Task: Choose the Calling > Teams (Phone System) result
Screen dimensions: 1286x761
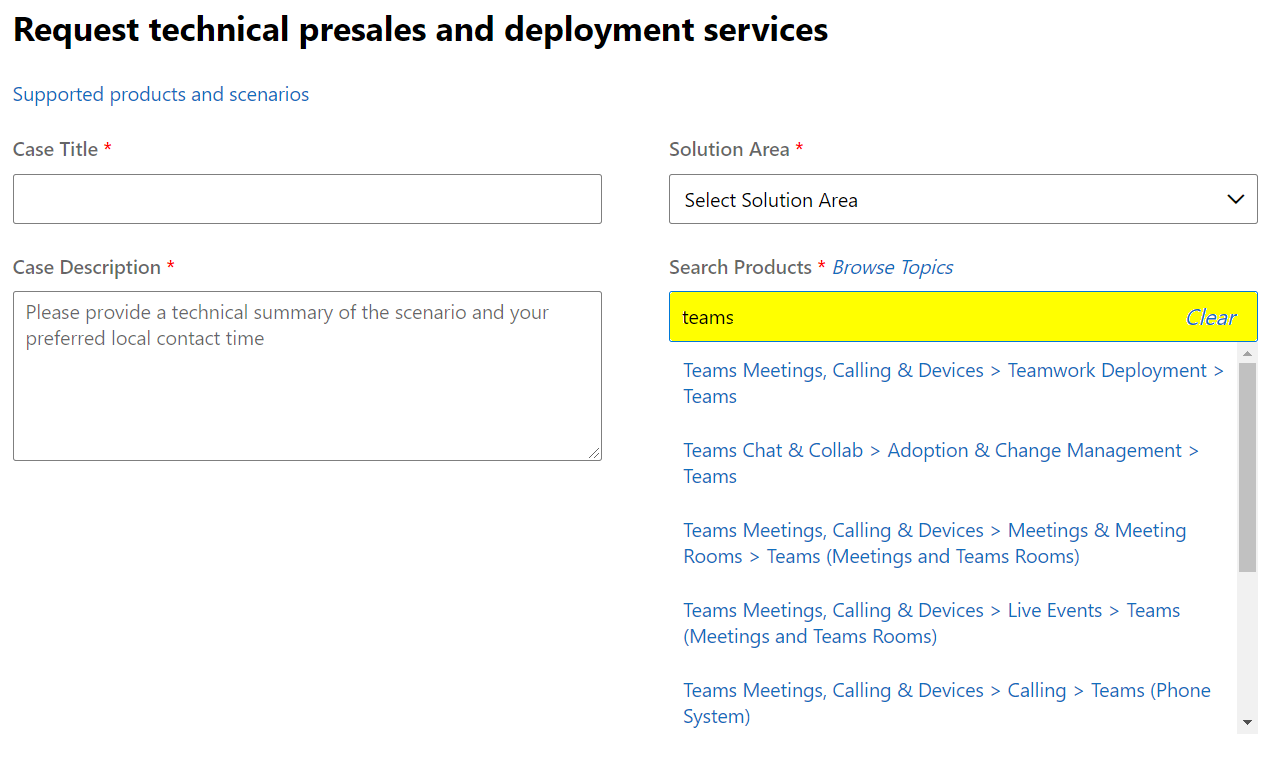Action: click(x=946, y=703)
